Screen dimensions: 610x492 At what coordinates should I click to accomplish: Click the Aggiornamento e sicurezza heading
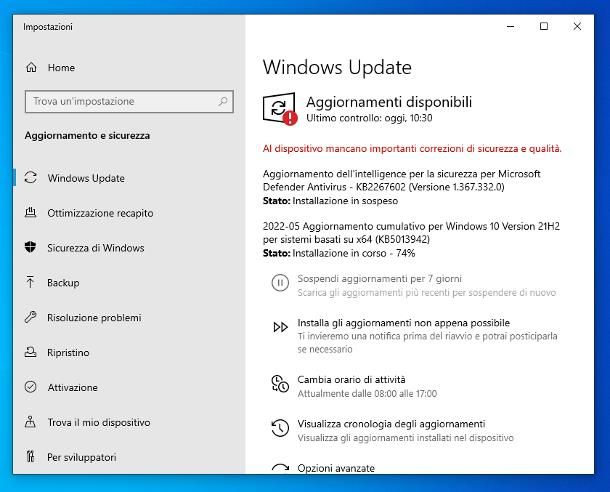tap(87, 135)
